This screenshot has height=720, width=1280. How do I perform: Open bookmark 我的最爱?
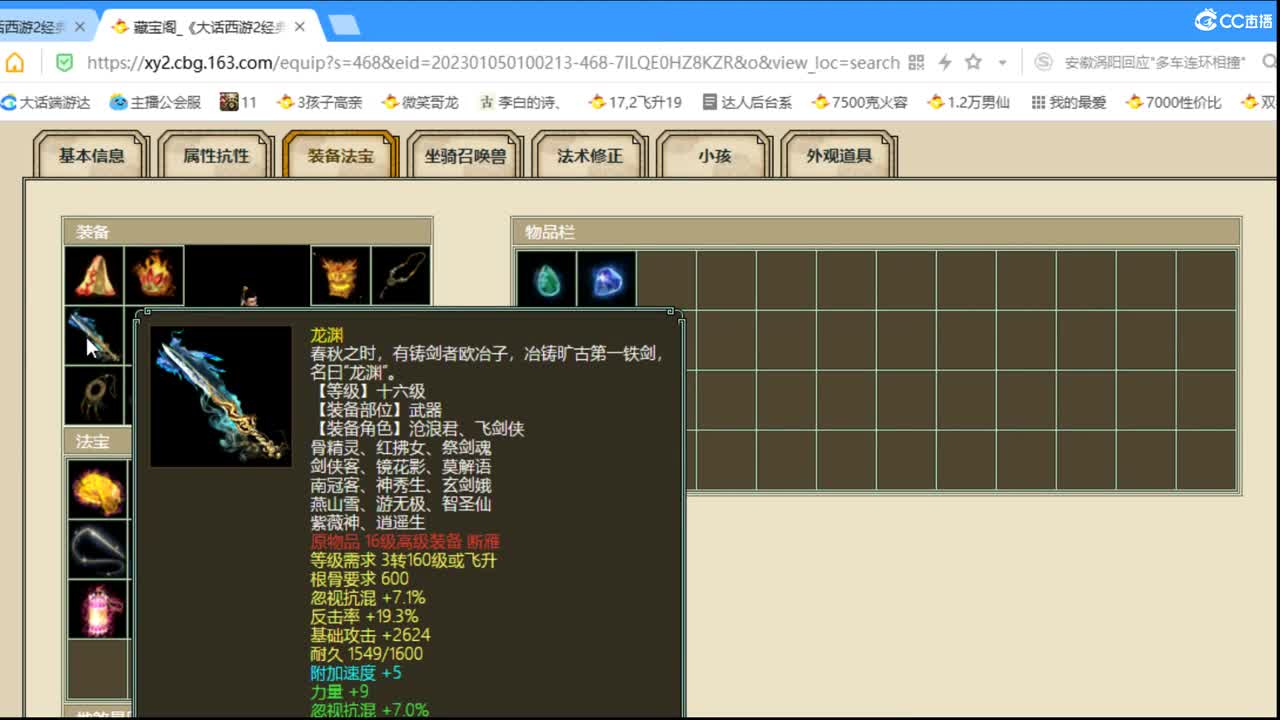click(1069, 102)
